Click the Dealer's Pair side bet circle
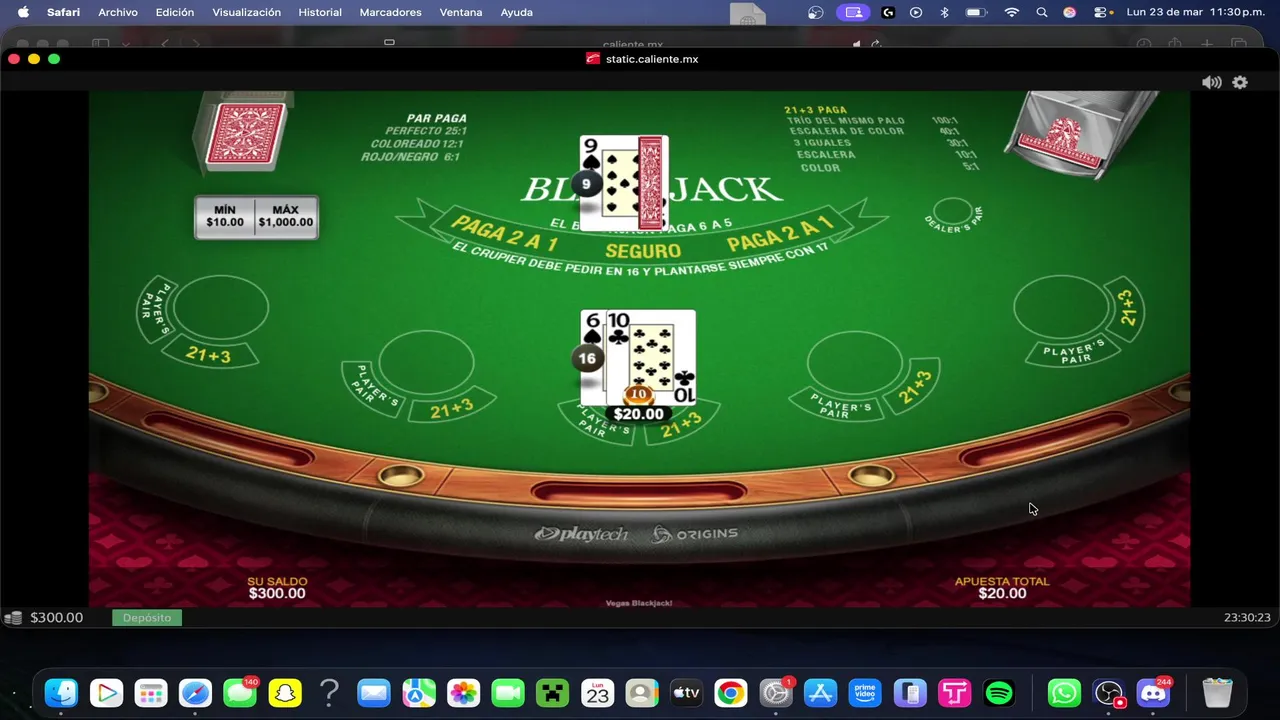1280x720 pixels. 953,211
